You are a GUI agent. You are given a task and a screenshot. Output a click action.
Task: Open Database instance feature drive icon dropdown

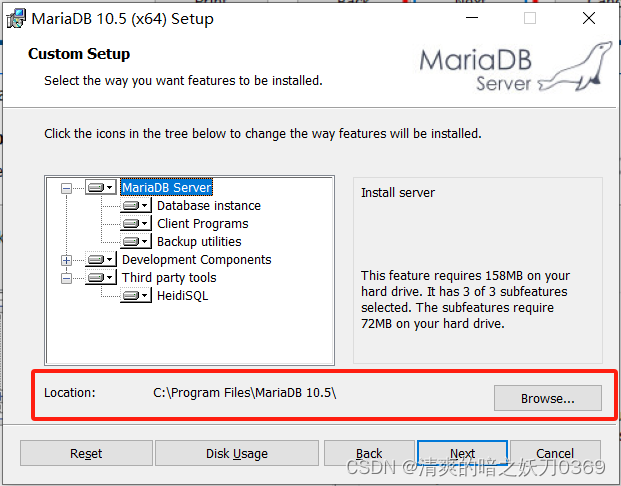[x=136, y=206]
